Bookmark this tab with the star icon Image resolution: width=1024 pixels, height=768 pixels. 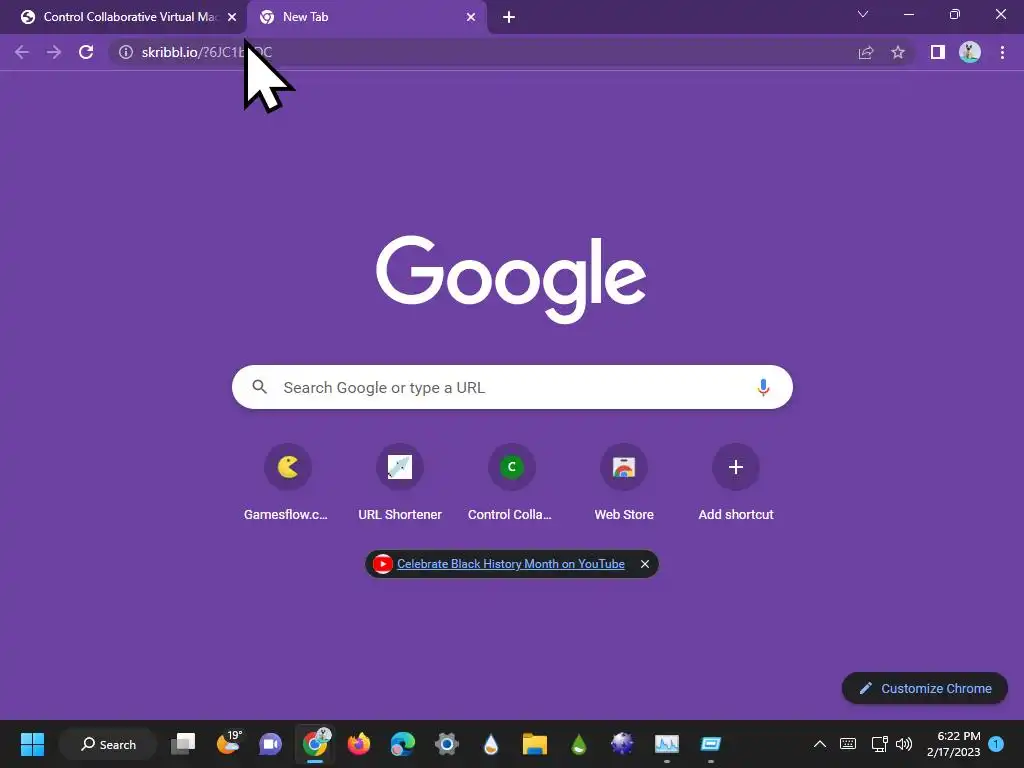coord(898,52)
